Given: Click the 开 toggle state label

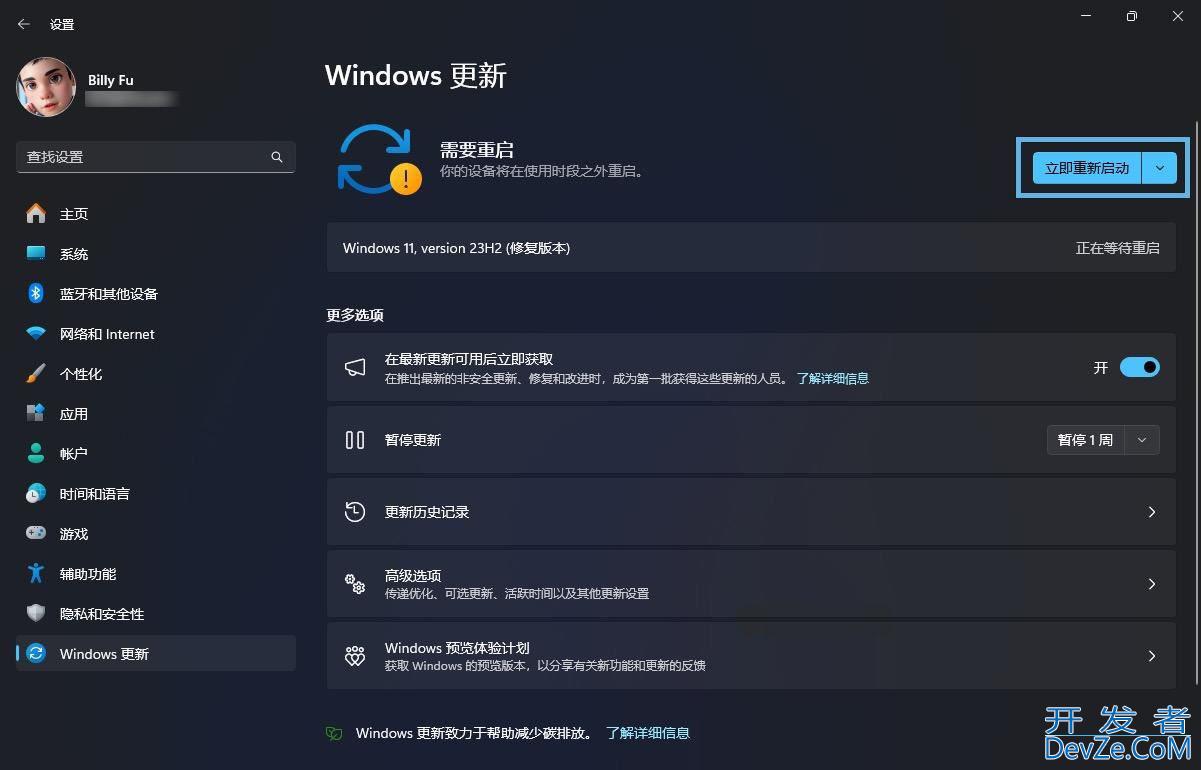Looking at the screenshot, I should (1101, 368).
